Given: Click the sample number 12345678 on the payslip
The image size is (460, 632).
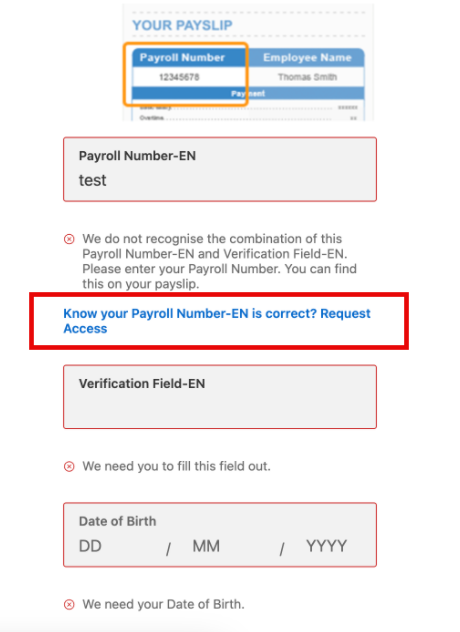Looking at the screenshot, I should click(179, 77).
